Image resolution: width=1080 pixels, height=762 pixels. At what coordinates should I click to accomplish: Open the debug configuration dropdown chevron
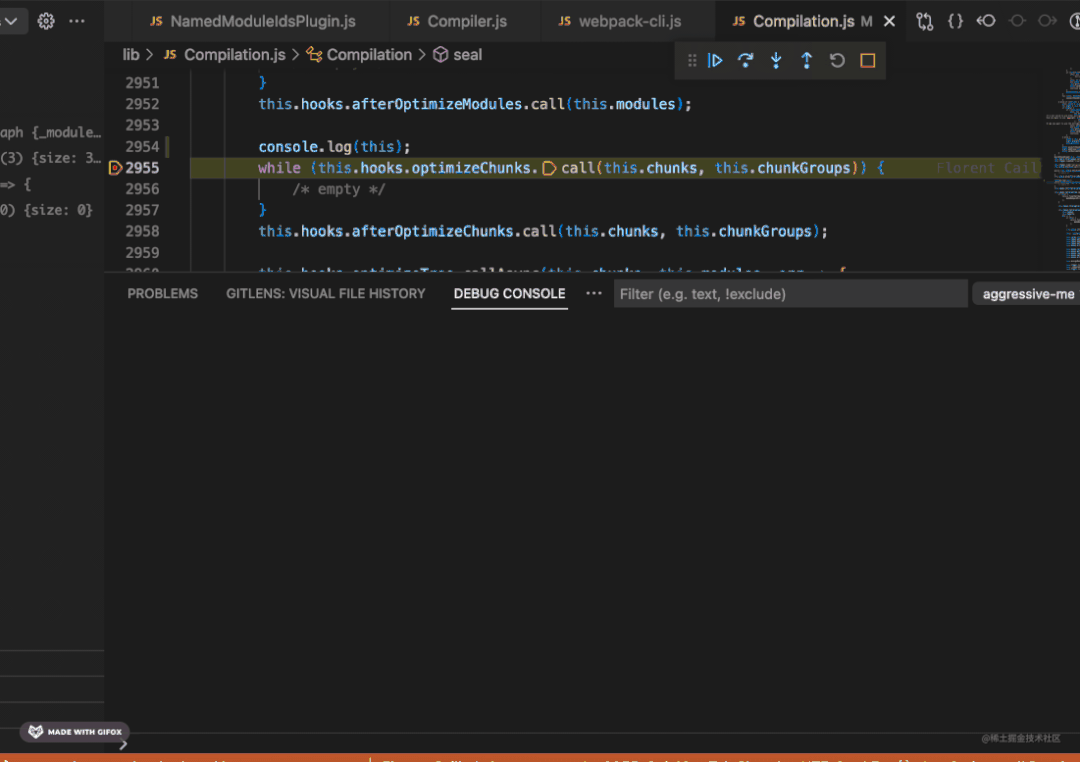point(10,21)
